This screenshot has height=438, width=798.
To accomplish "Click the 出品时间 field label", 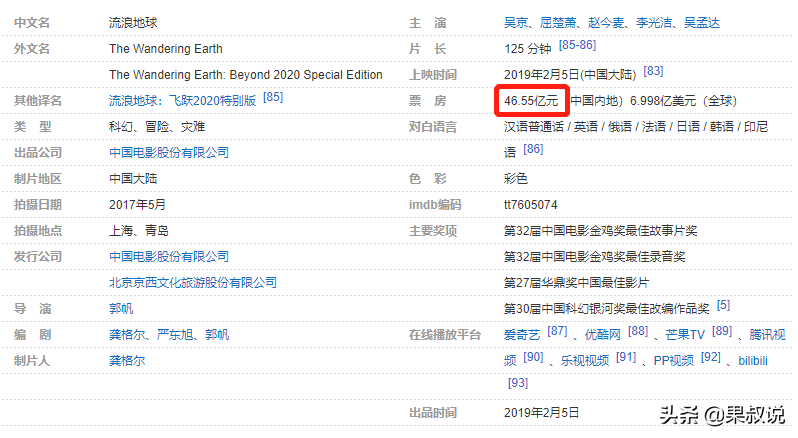I will [x=433, y=413].
